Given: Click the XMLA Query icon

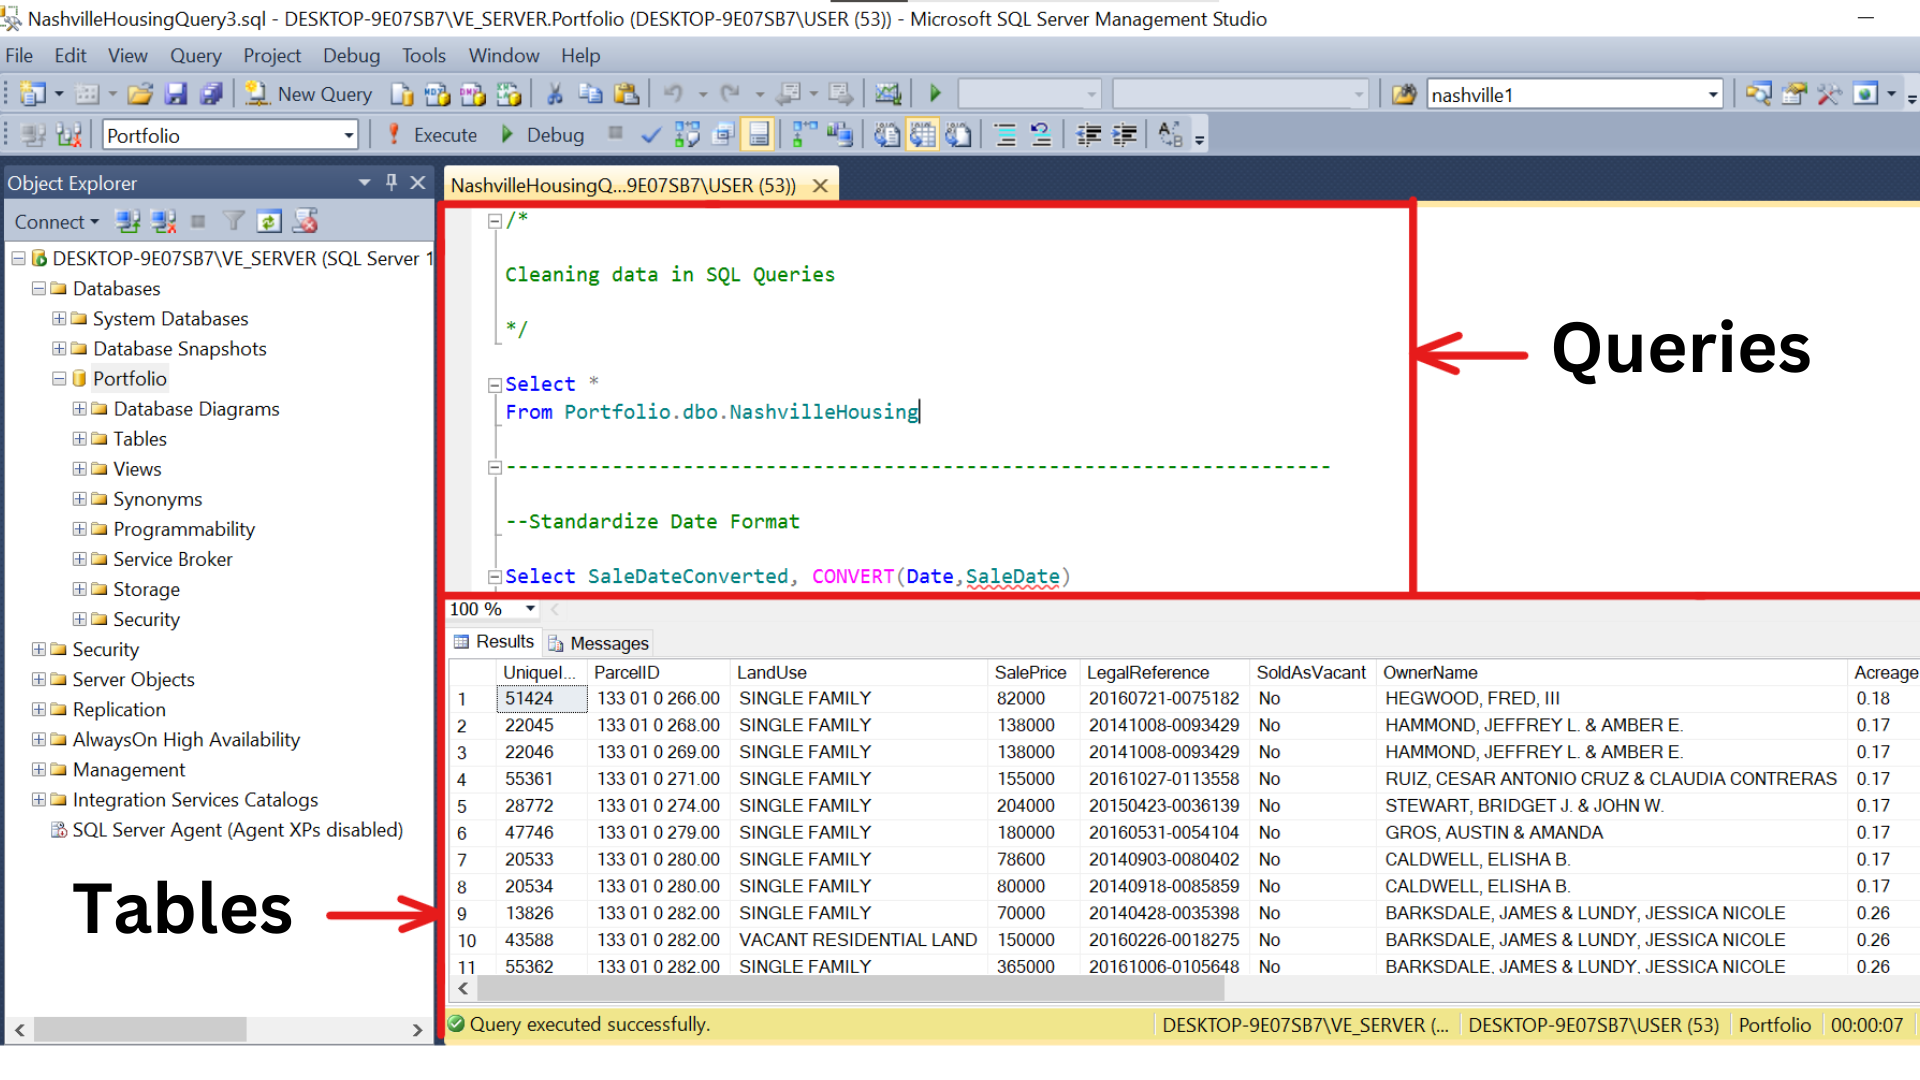Looking at the screenshot, I should click(x=509, y=94).
